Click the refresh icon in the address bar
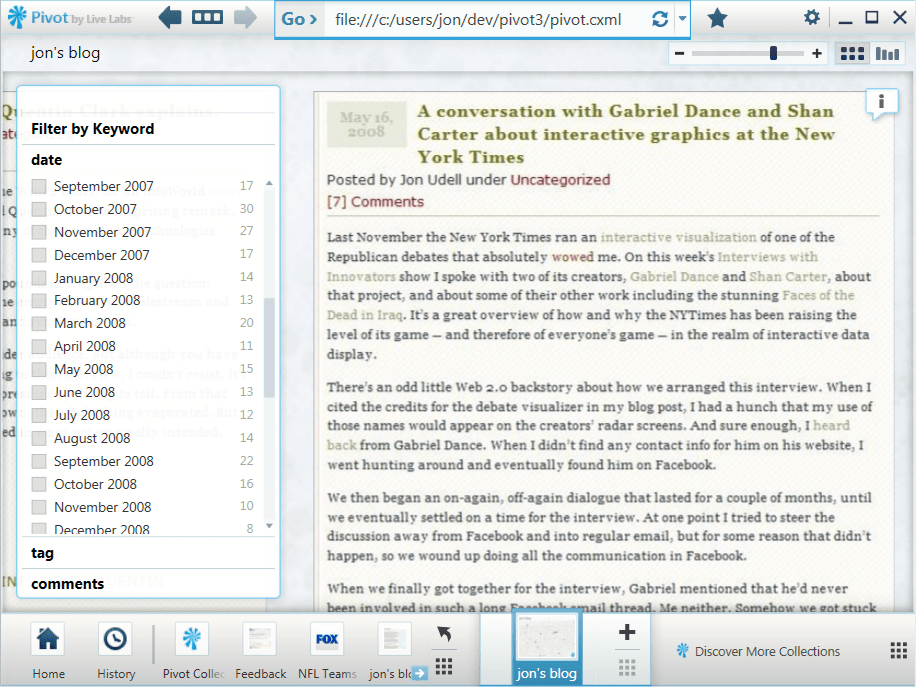916x687 pixels. click(x=660, y=19)
